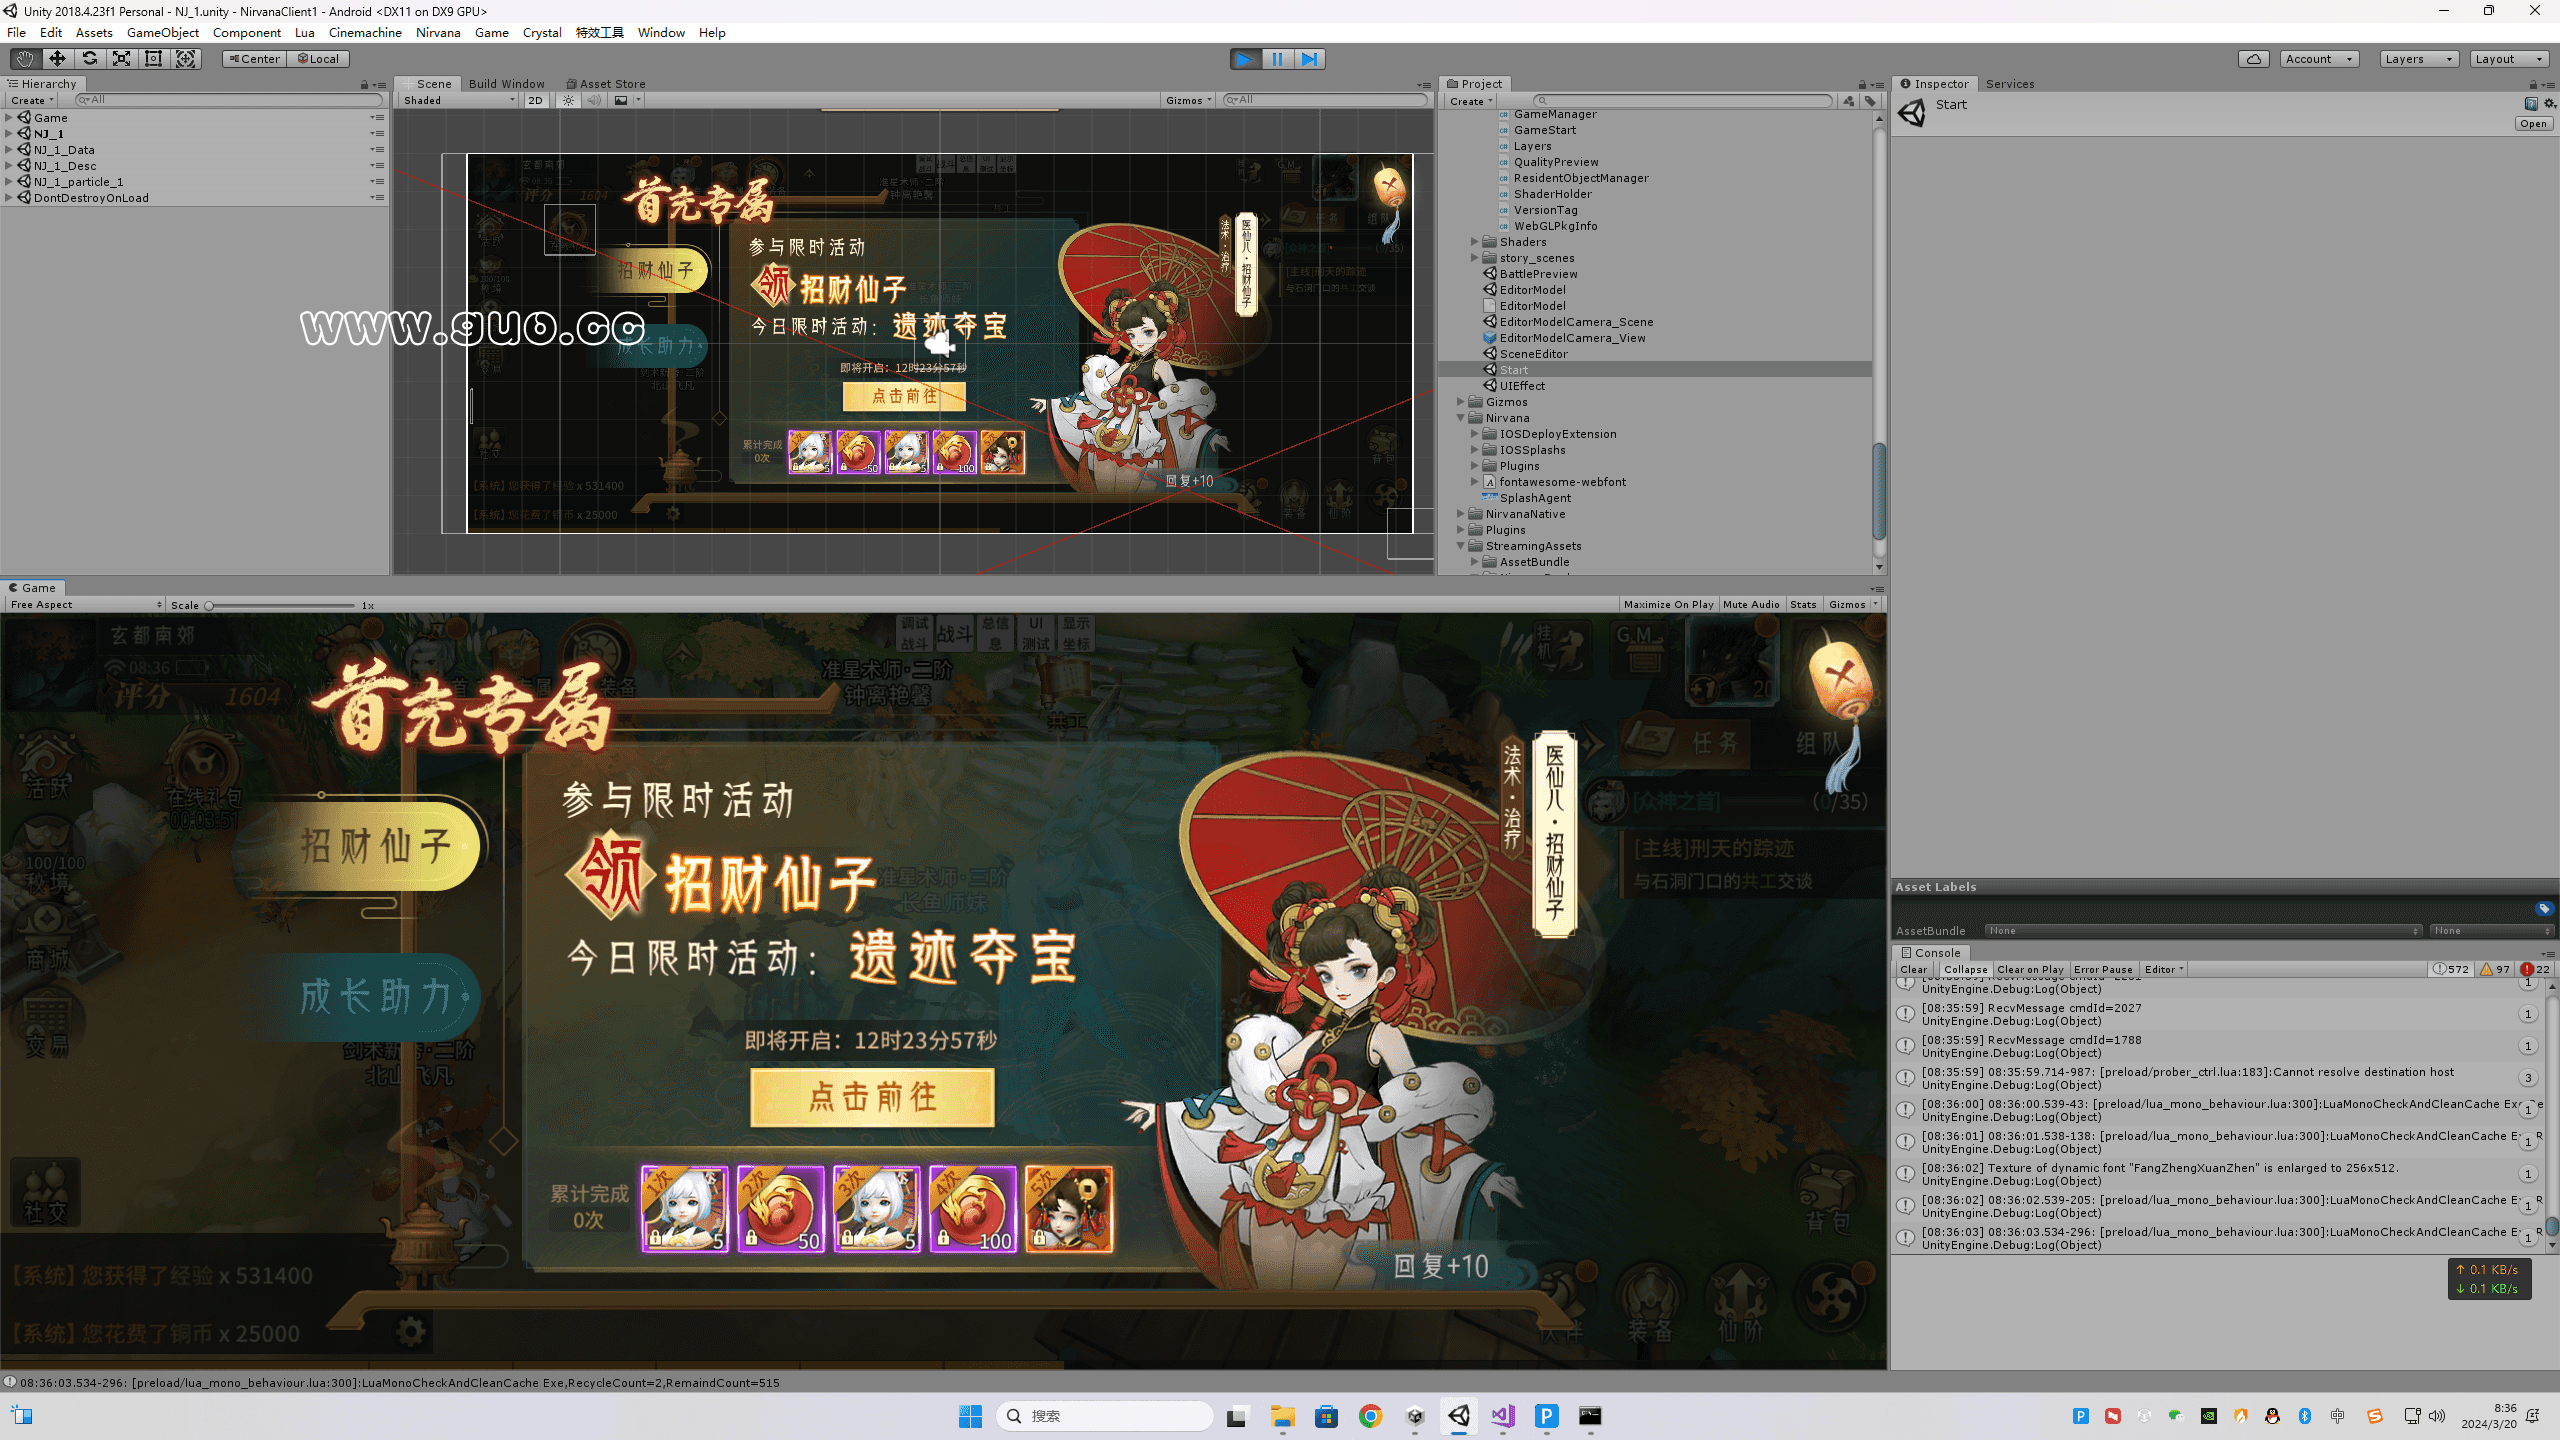Click the cloud services icon
Viewport: 2560px width, 1440px height.
click(x=2253, y=59)
